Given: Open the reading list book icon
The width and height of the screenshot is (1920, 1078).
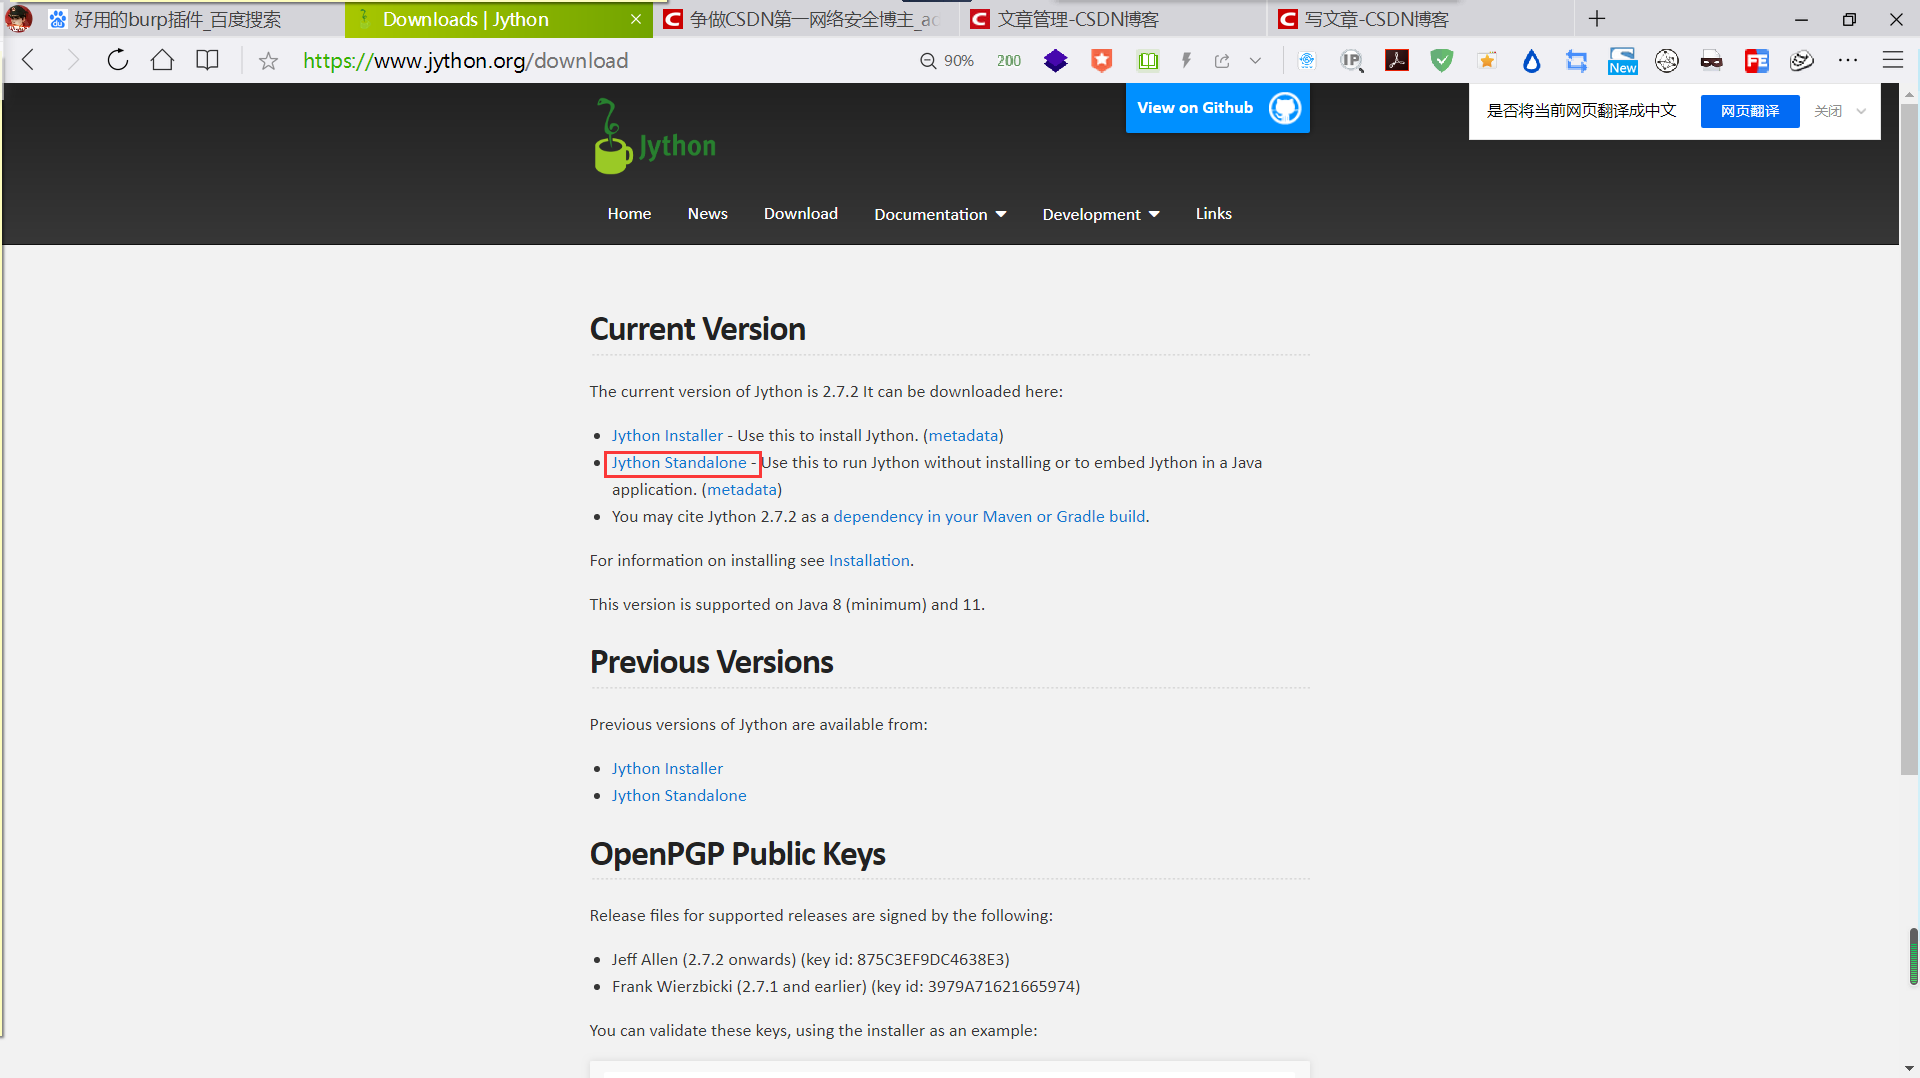Looking at the screenshot, I should (x=207, y=61).
